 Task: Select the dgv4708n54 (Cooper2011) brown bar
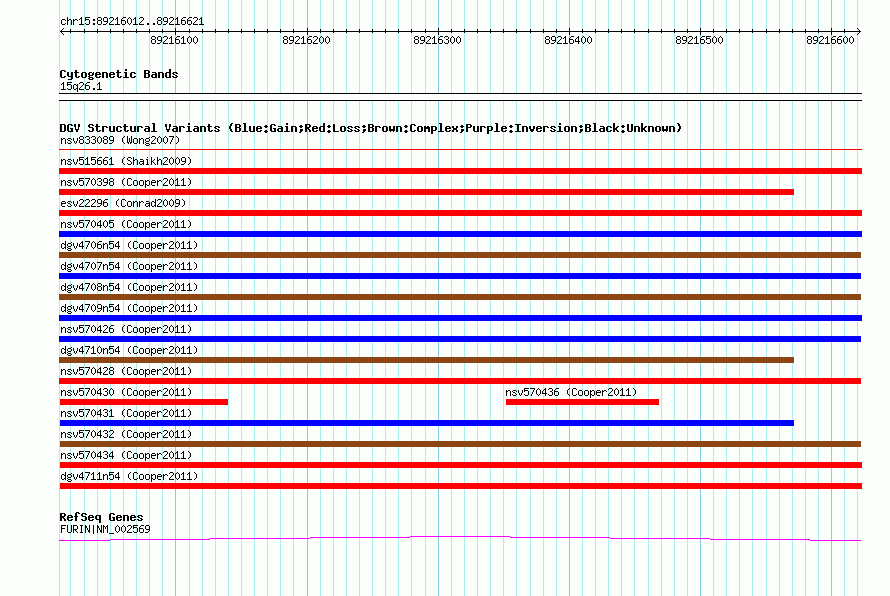[x=460, y=297]
